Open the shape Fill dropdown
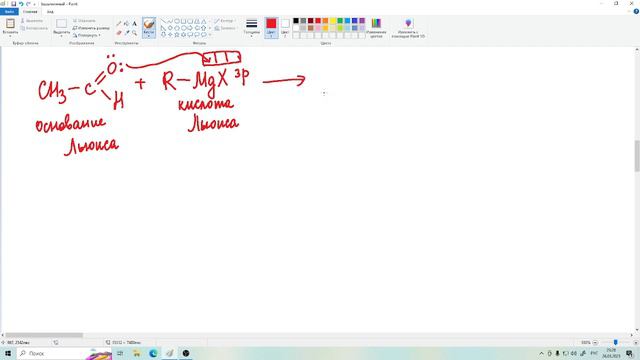 click(x=226, y=28)
